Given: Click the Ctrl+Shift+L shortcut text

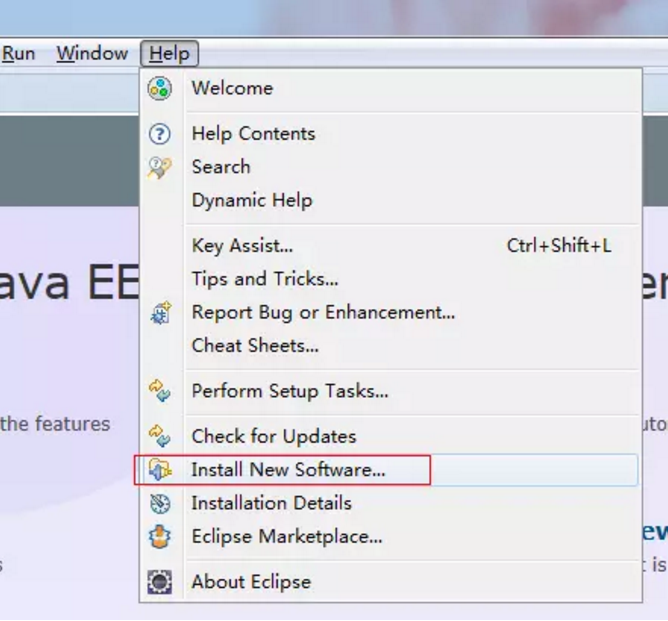Looking at the screenshot, I should (x=559, y=246).
